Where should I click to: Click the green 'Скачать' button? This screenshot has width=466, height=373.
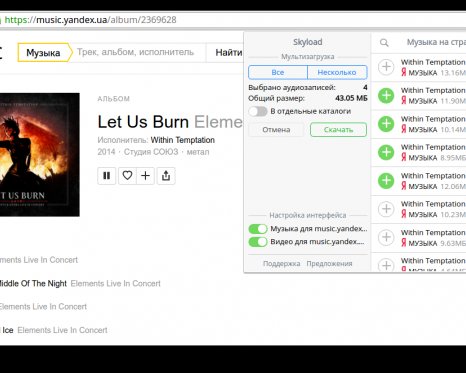pyautogui.click(x=338, y=130)
